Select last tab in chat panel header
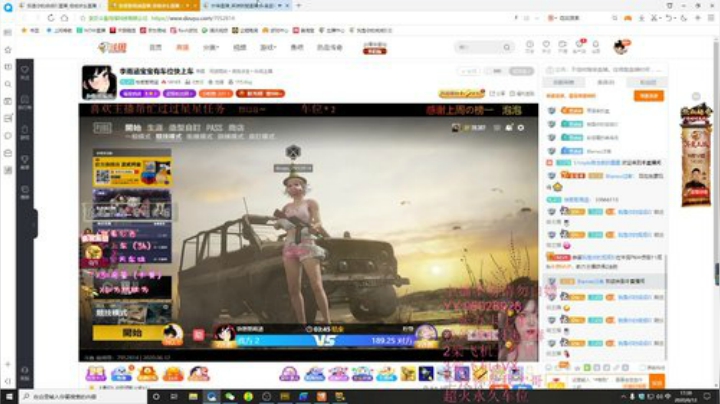Image resolution: width=720 pixels, height=404 pixels. click(x=647, y=82)
